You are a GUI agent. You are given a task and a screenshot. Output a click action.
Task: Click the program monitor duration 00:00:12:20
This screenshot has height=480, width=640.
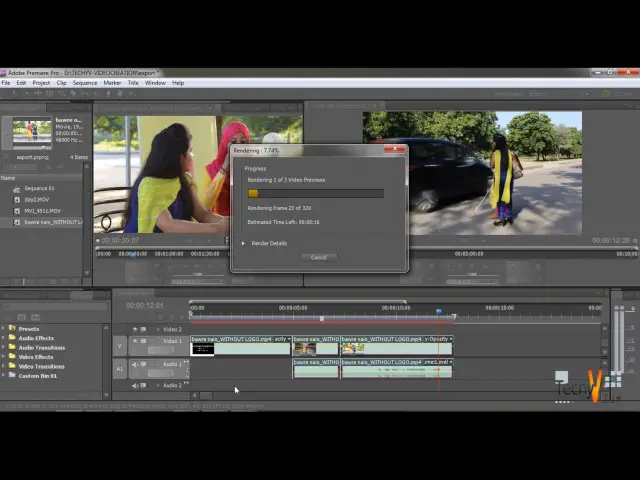(x=611, y=240)
